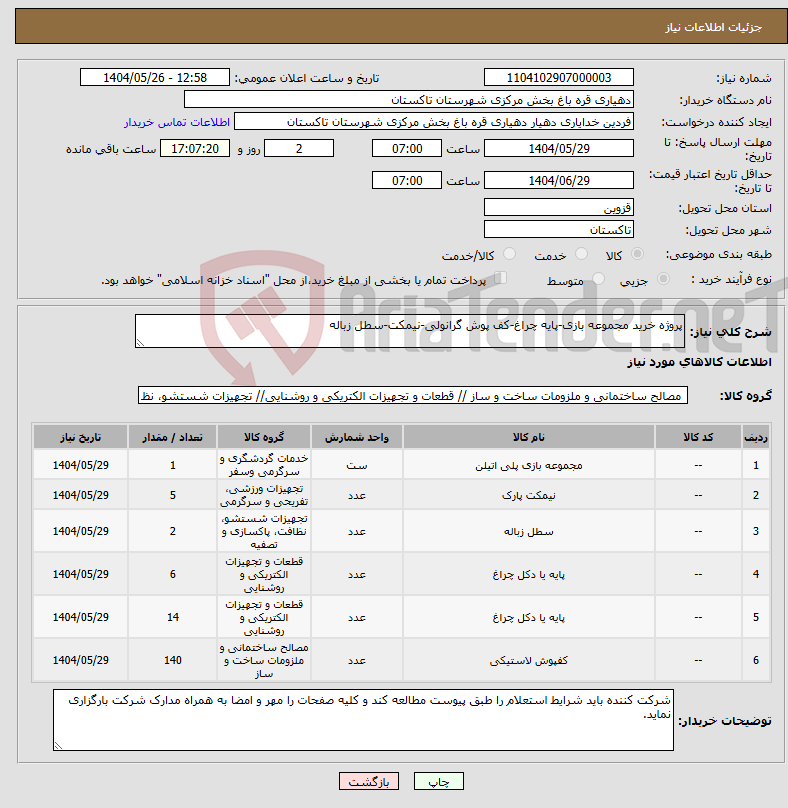
Task: Click the remaining time field 17:07:20
Action: pyautogui.click(x=195, y=148)
